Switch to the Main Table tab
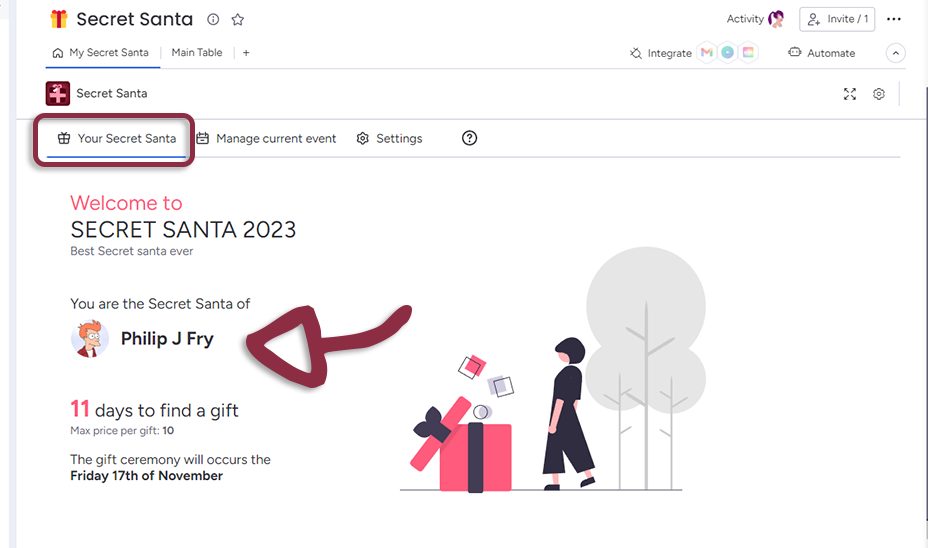The height and width of the screenshot is (548, 929). coord(196,53)
